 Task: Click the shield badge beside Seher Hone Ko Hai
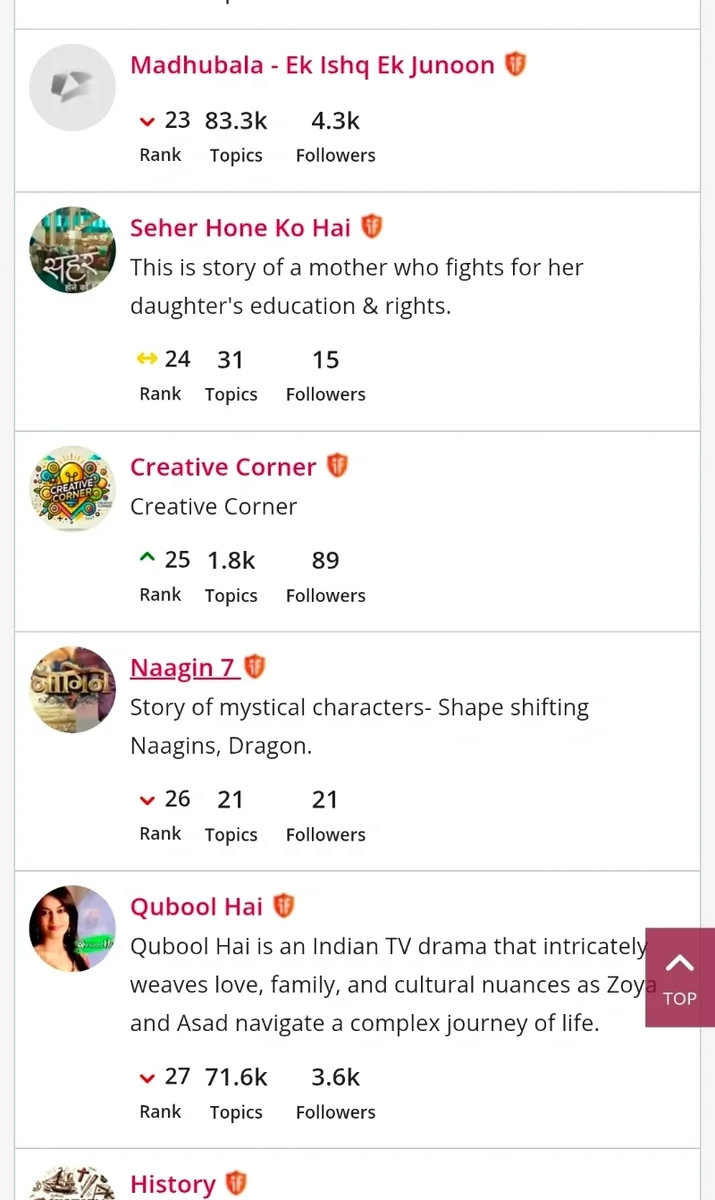pyautogui.click(x=372, y=227)
